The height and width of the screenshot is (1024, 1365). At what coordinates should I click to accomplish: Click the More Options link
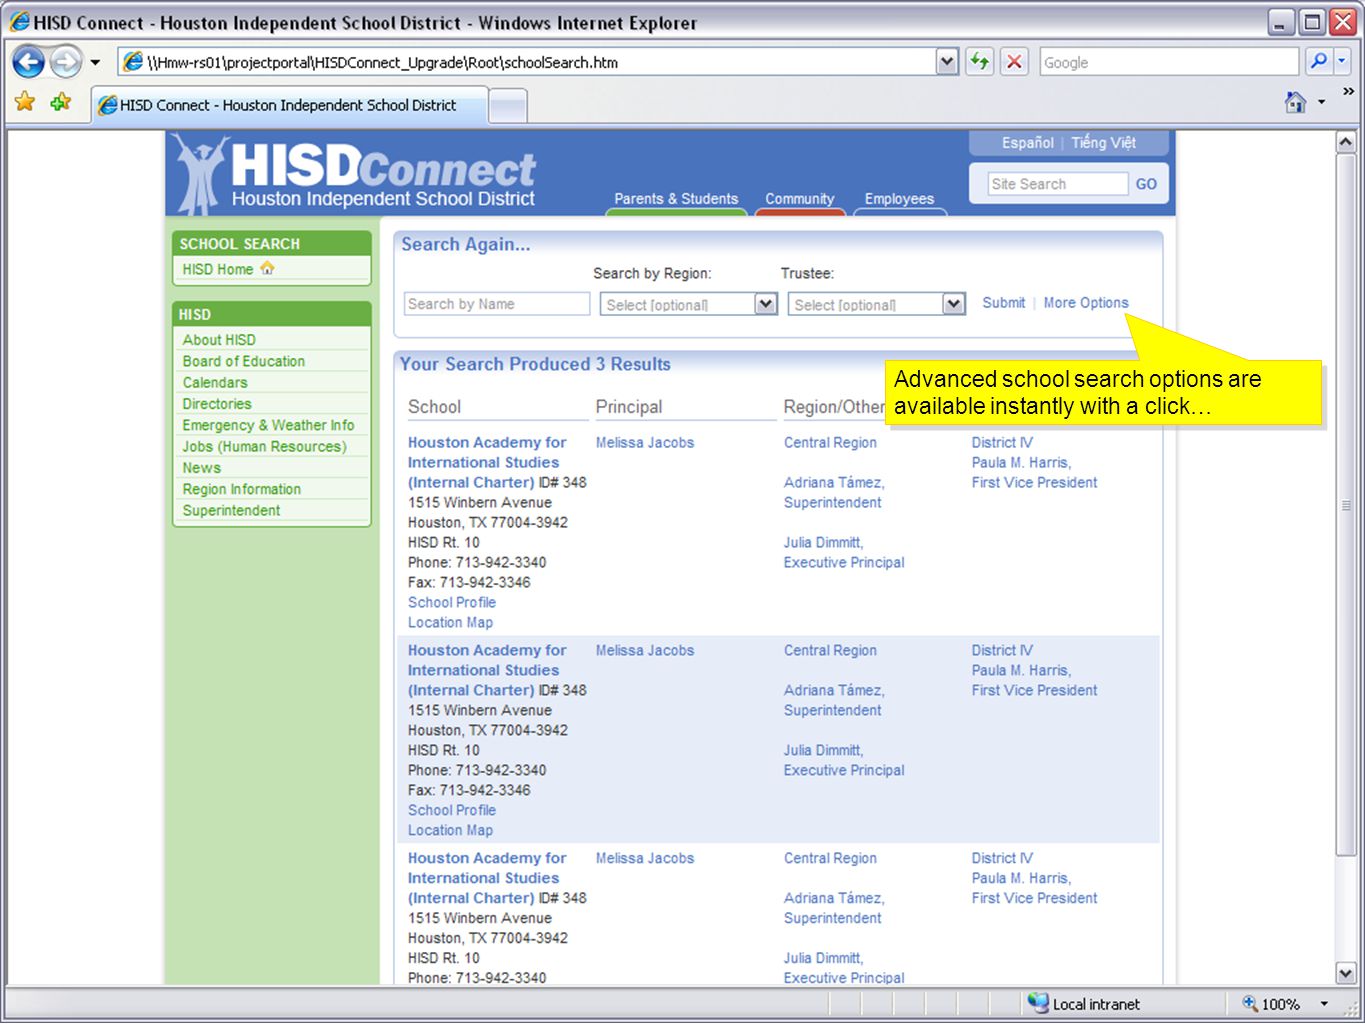[x=1086, y=303]
